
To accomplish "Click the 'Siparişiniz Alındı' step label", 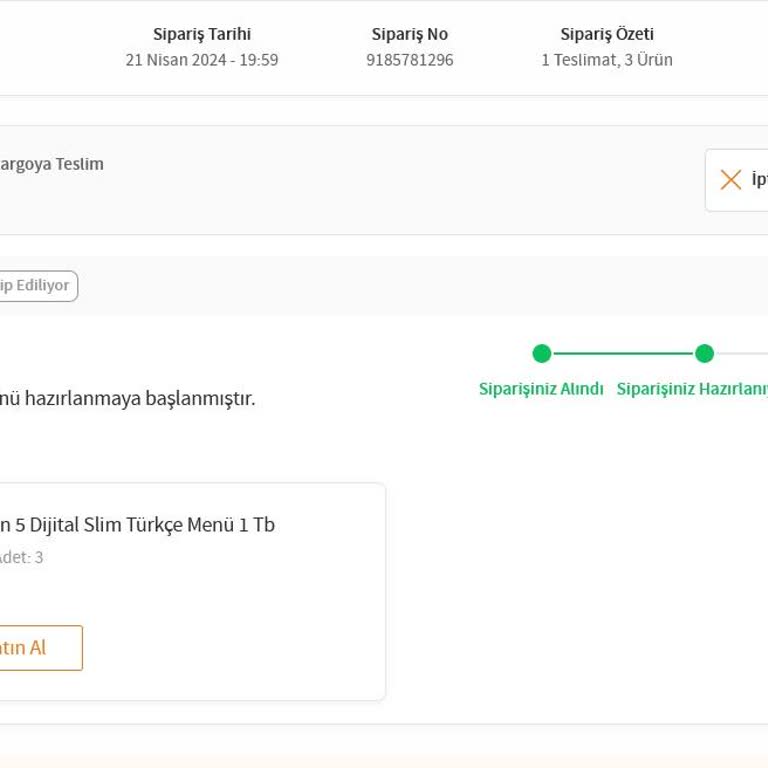I will [541, 388].
